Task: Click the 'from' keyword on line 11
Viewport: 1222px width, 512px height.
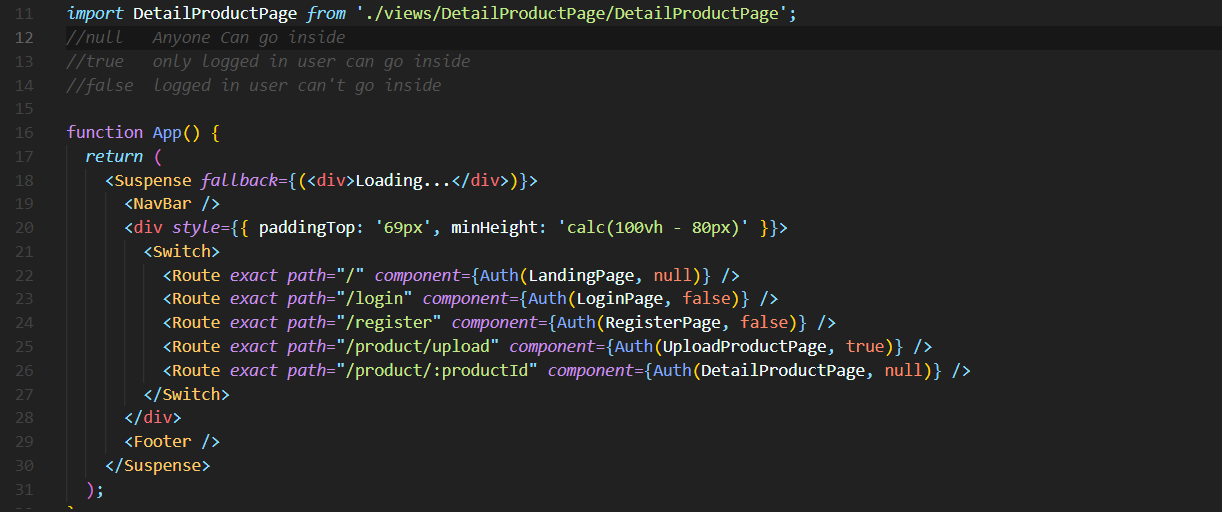Action: (326, 14)
